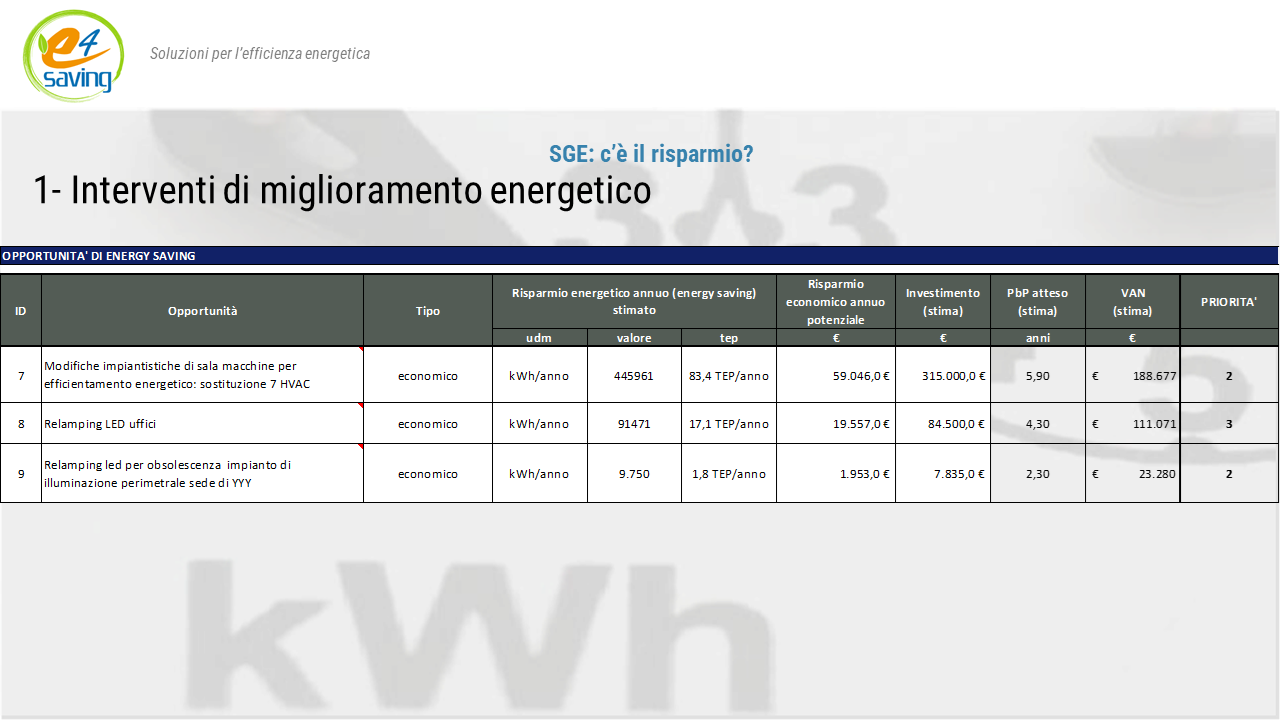This screenshot has height=720, width=1280.
Task: Click 'economico' in the row 9 perimetrale line
Action: click(428, 474)
